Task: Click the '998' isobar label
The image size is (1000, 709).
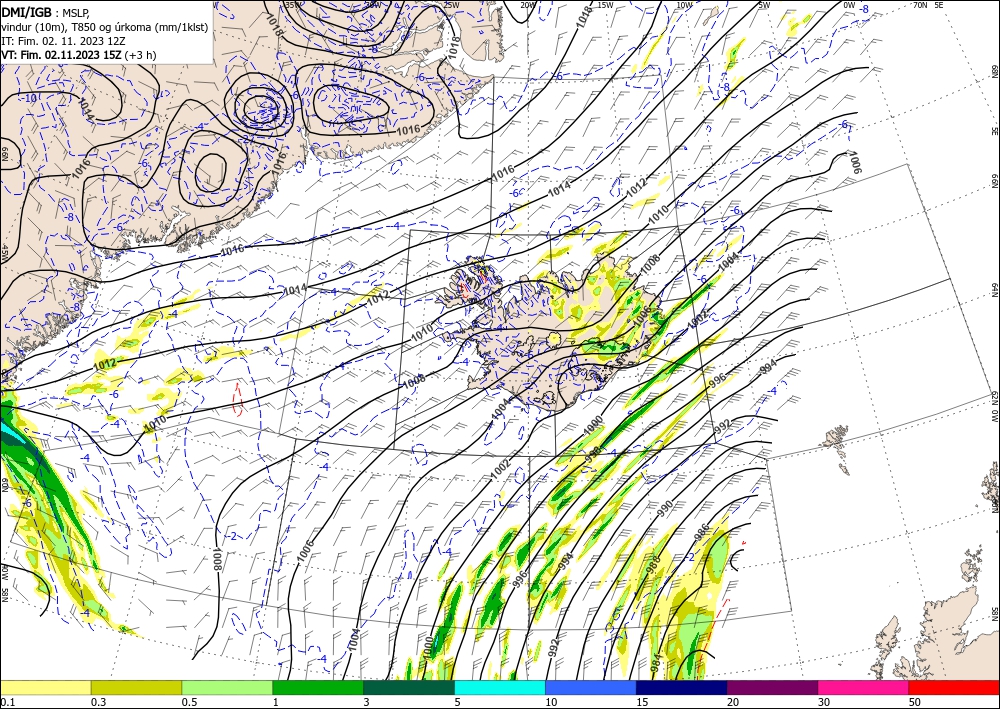Action: pyautogui.click(x=592, y=454)
